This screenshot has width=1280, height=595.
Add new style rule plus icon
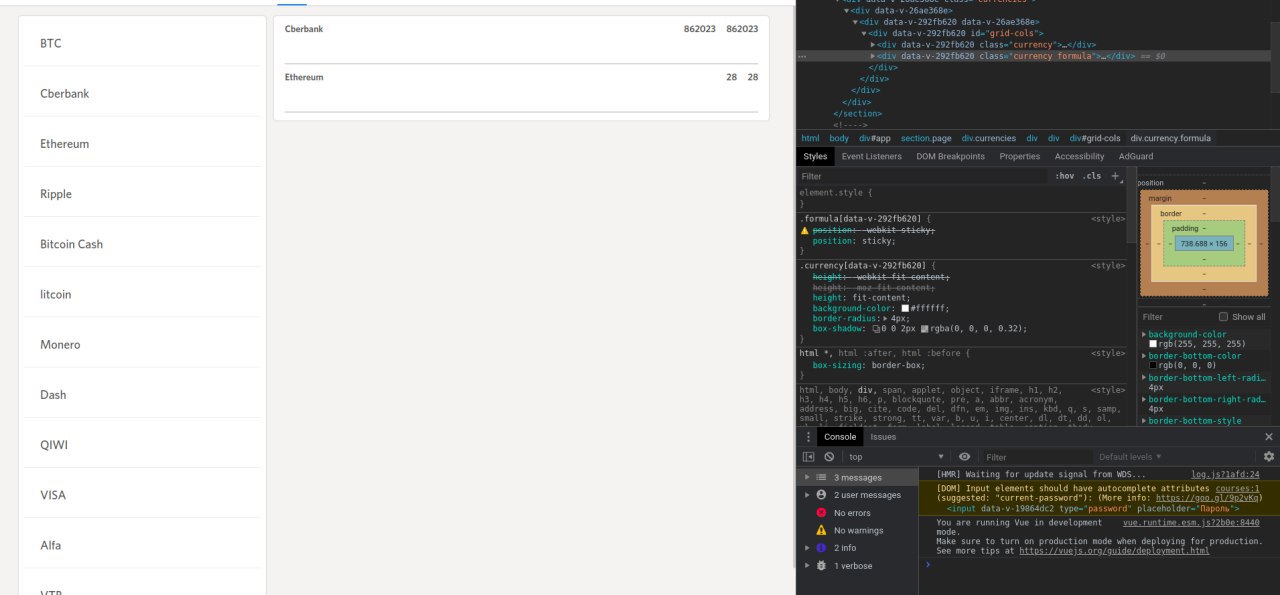(1115, 176)
